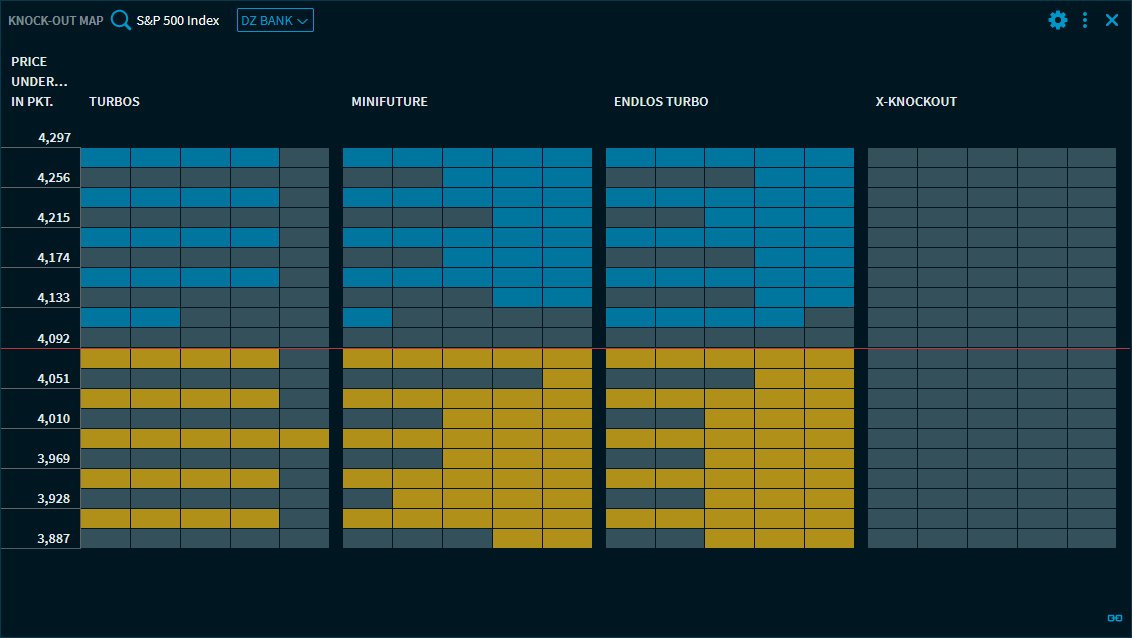Click the search magnifier icon

click(x=121, y=20)
